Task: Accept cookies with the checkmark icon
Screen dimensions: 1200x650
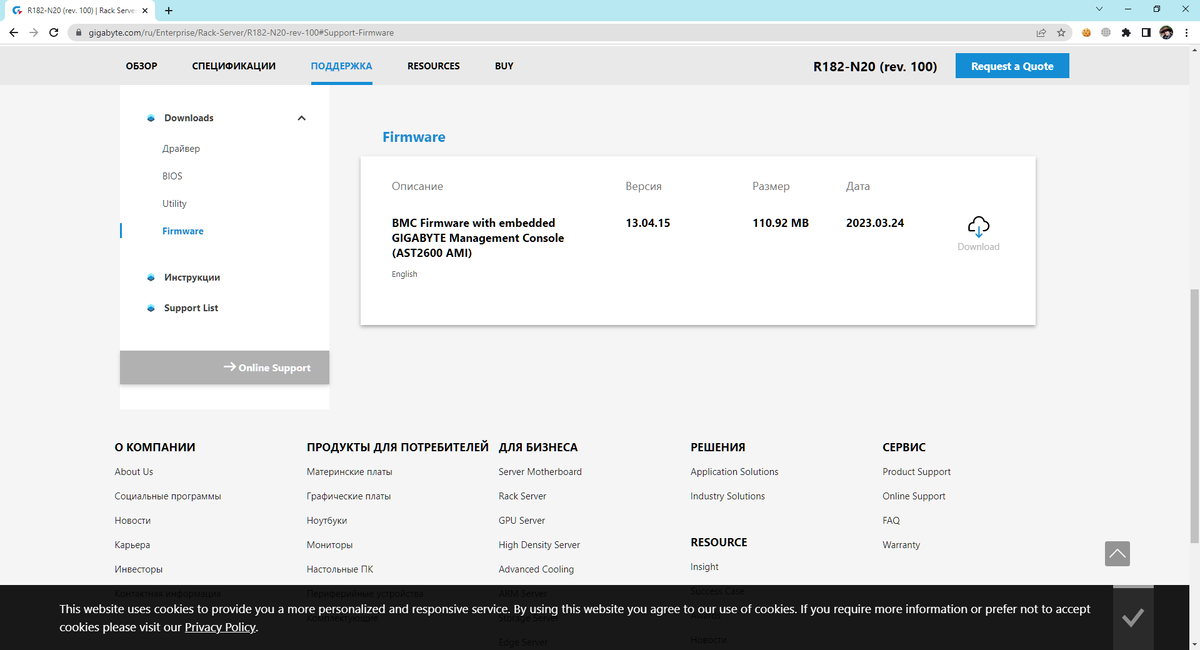Action: pos(1133,618)
